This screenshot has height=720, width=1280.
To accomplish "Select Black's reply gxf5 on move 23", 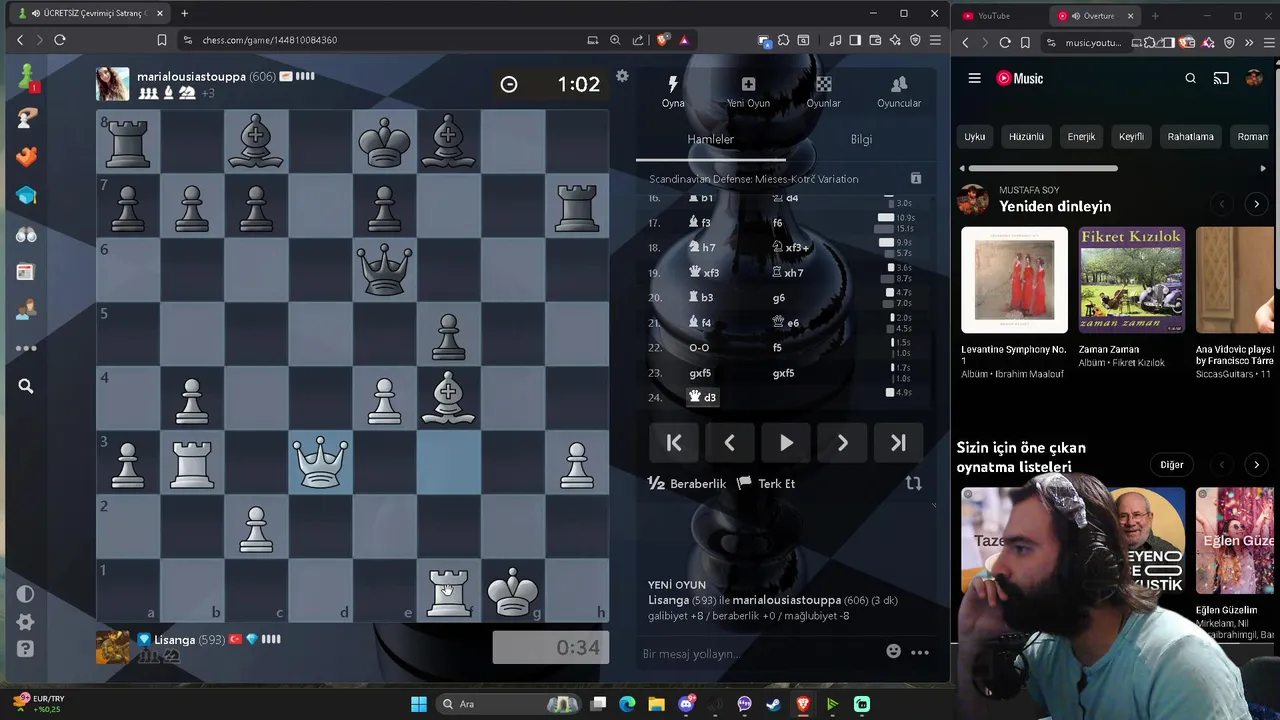I will point(784,373).
